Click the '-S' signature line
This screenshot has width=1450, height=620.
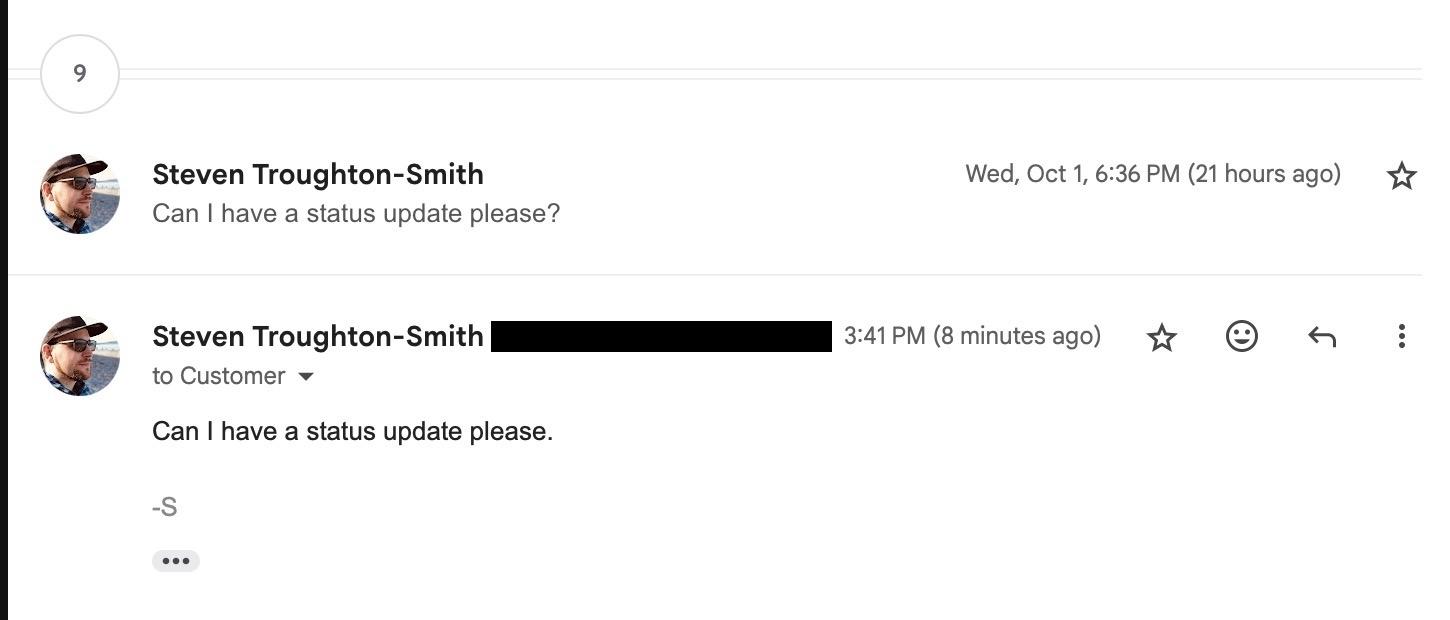[x=165, y=507]
